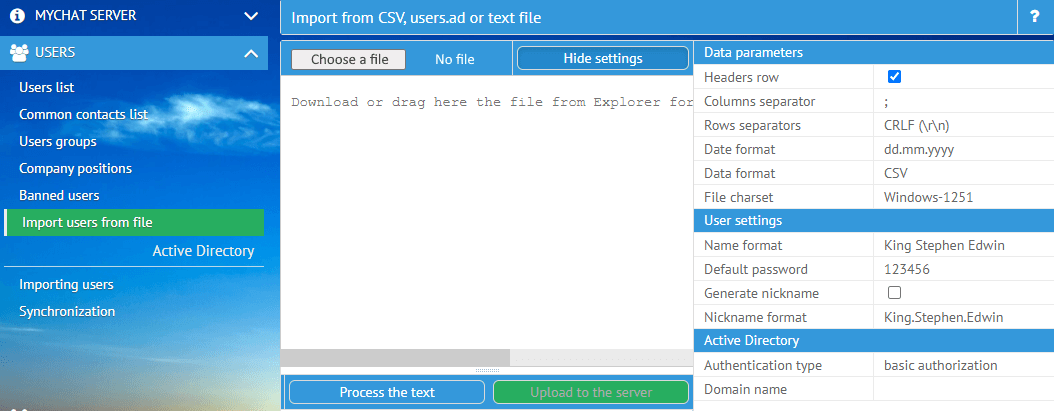Click the Choose a file button
Screen dimensions: 1054x411
[x=349, y=59]
